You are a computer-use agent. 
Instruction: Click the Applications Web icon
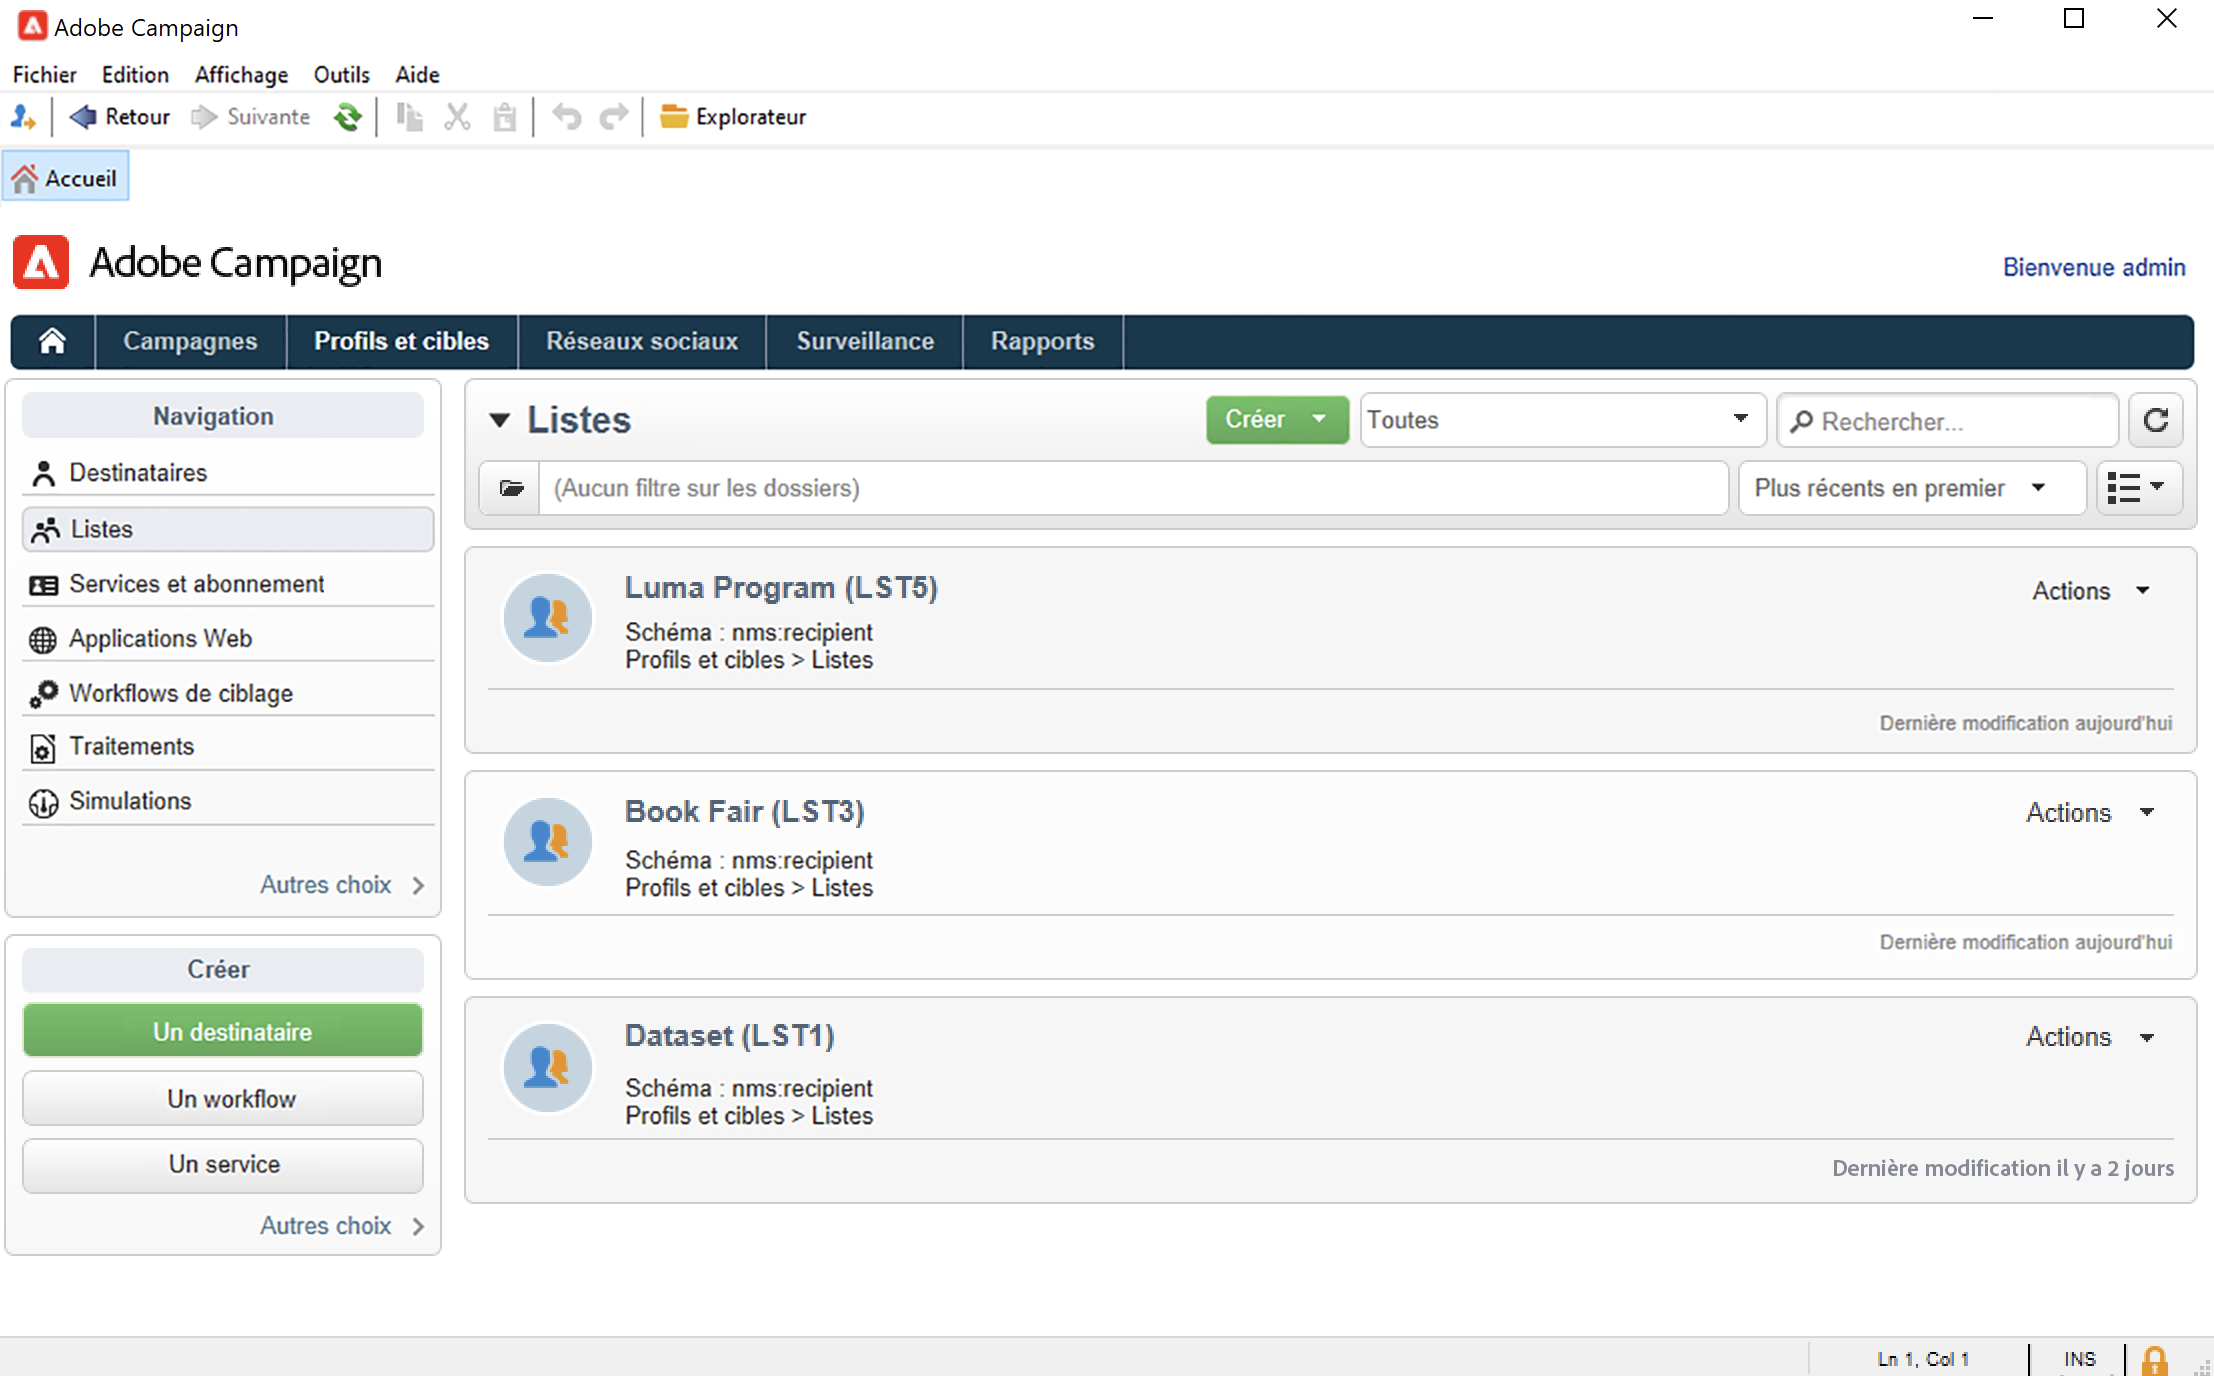43,637
